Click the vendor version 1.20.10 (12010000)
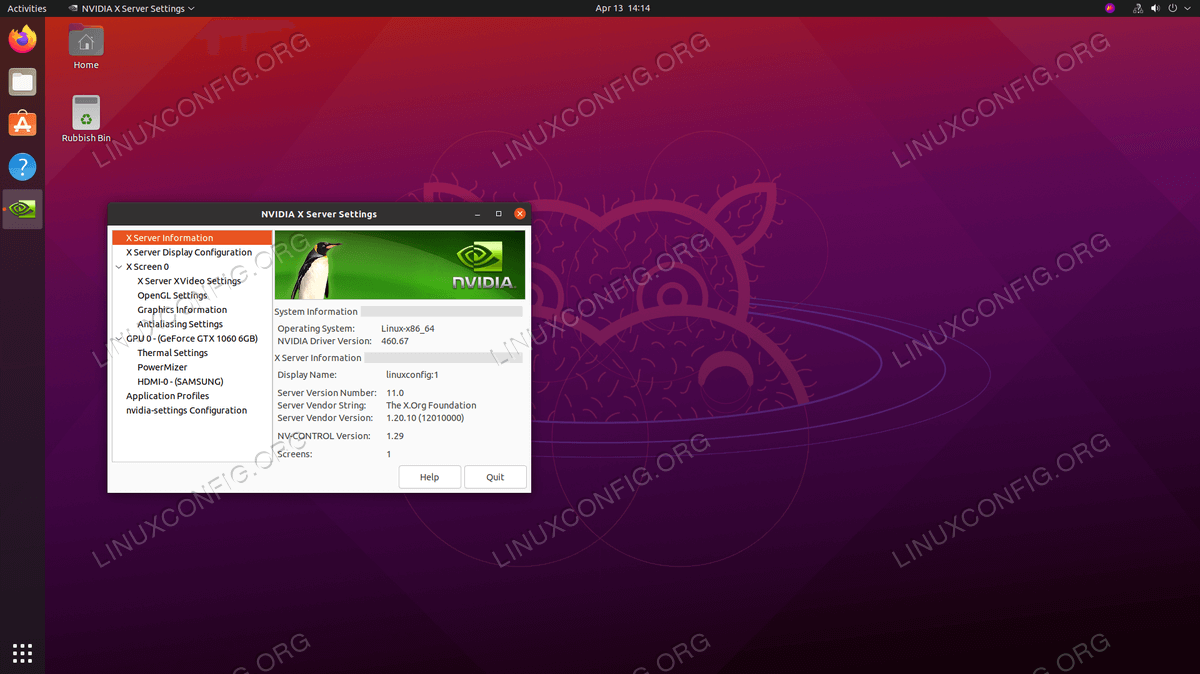The width and height of the screenshot is (1200, 674). pos(425,418)
